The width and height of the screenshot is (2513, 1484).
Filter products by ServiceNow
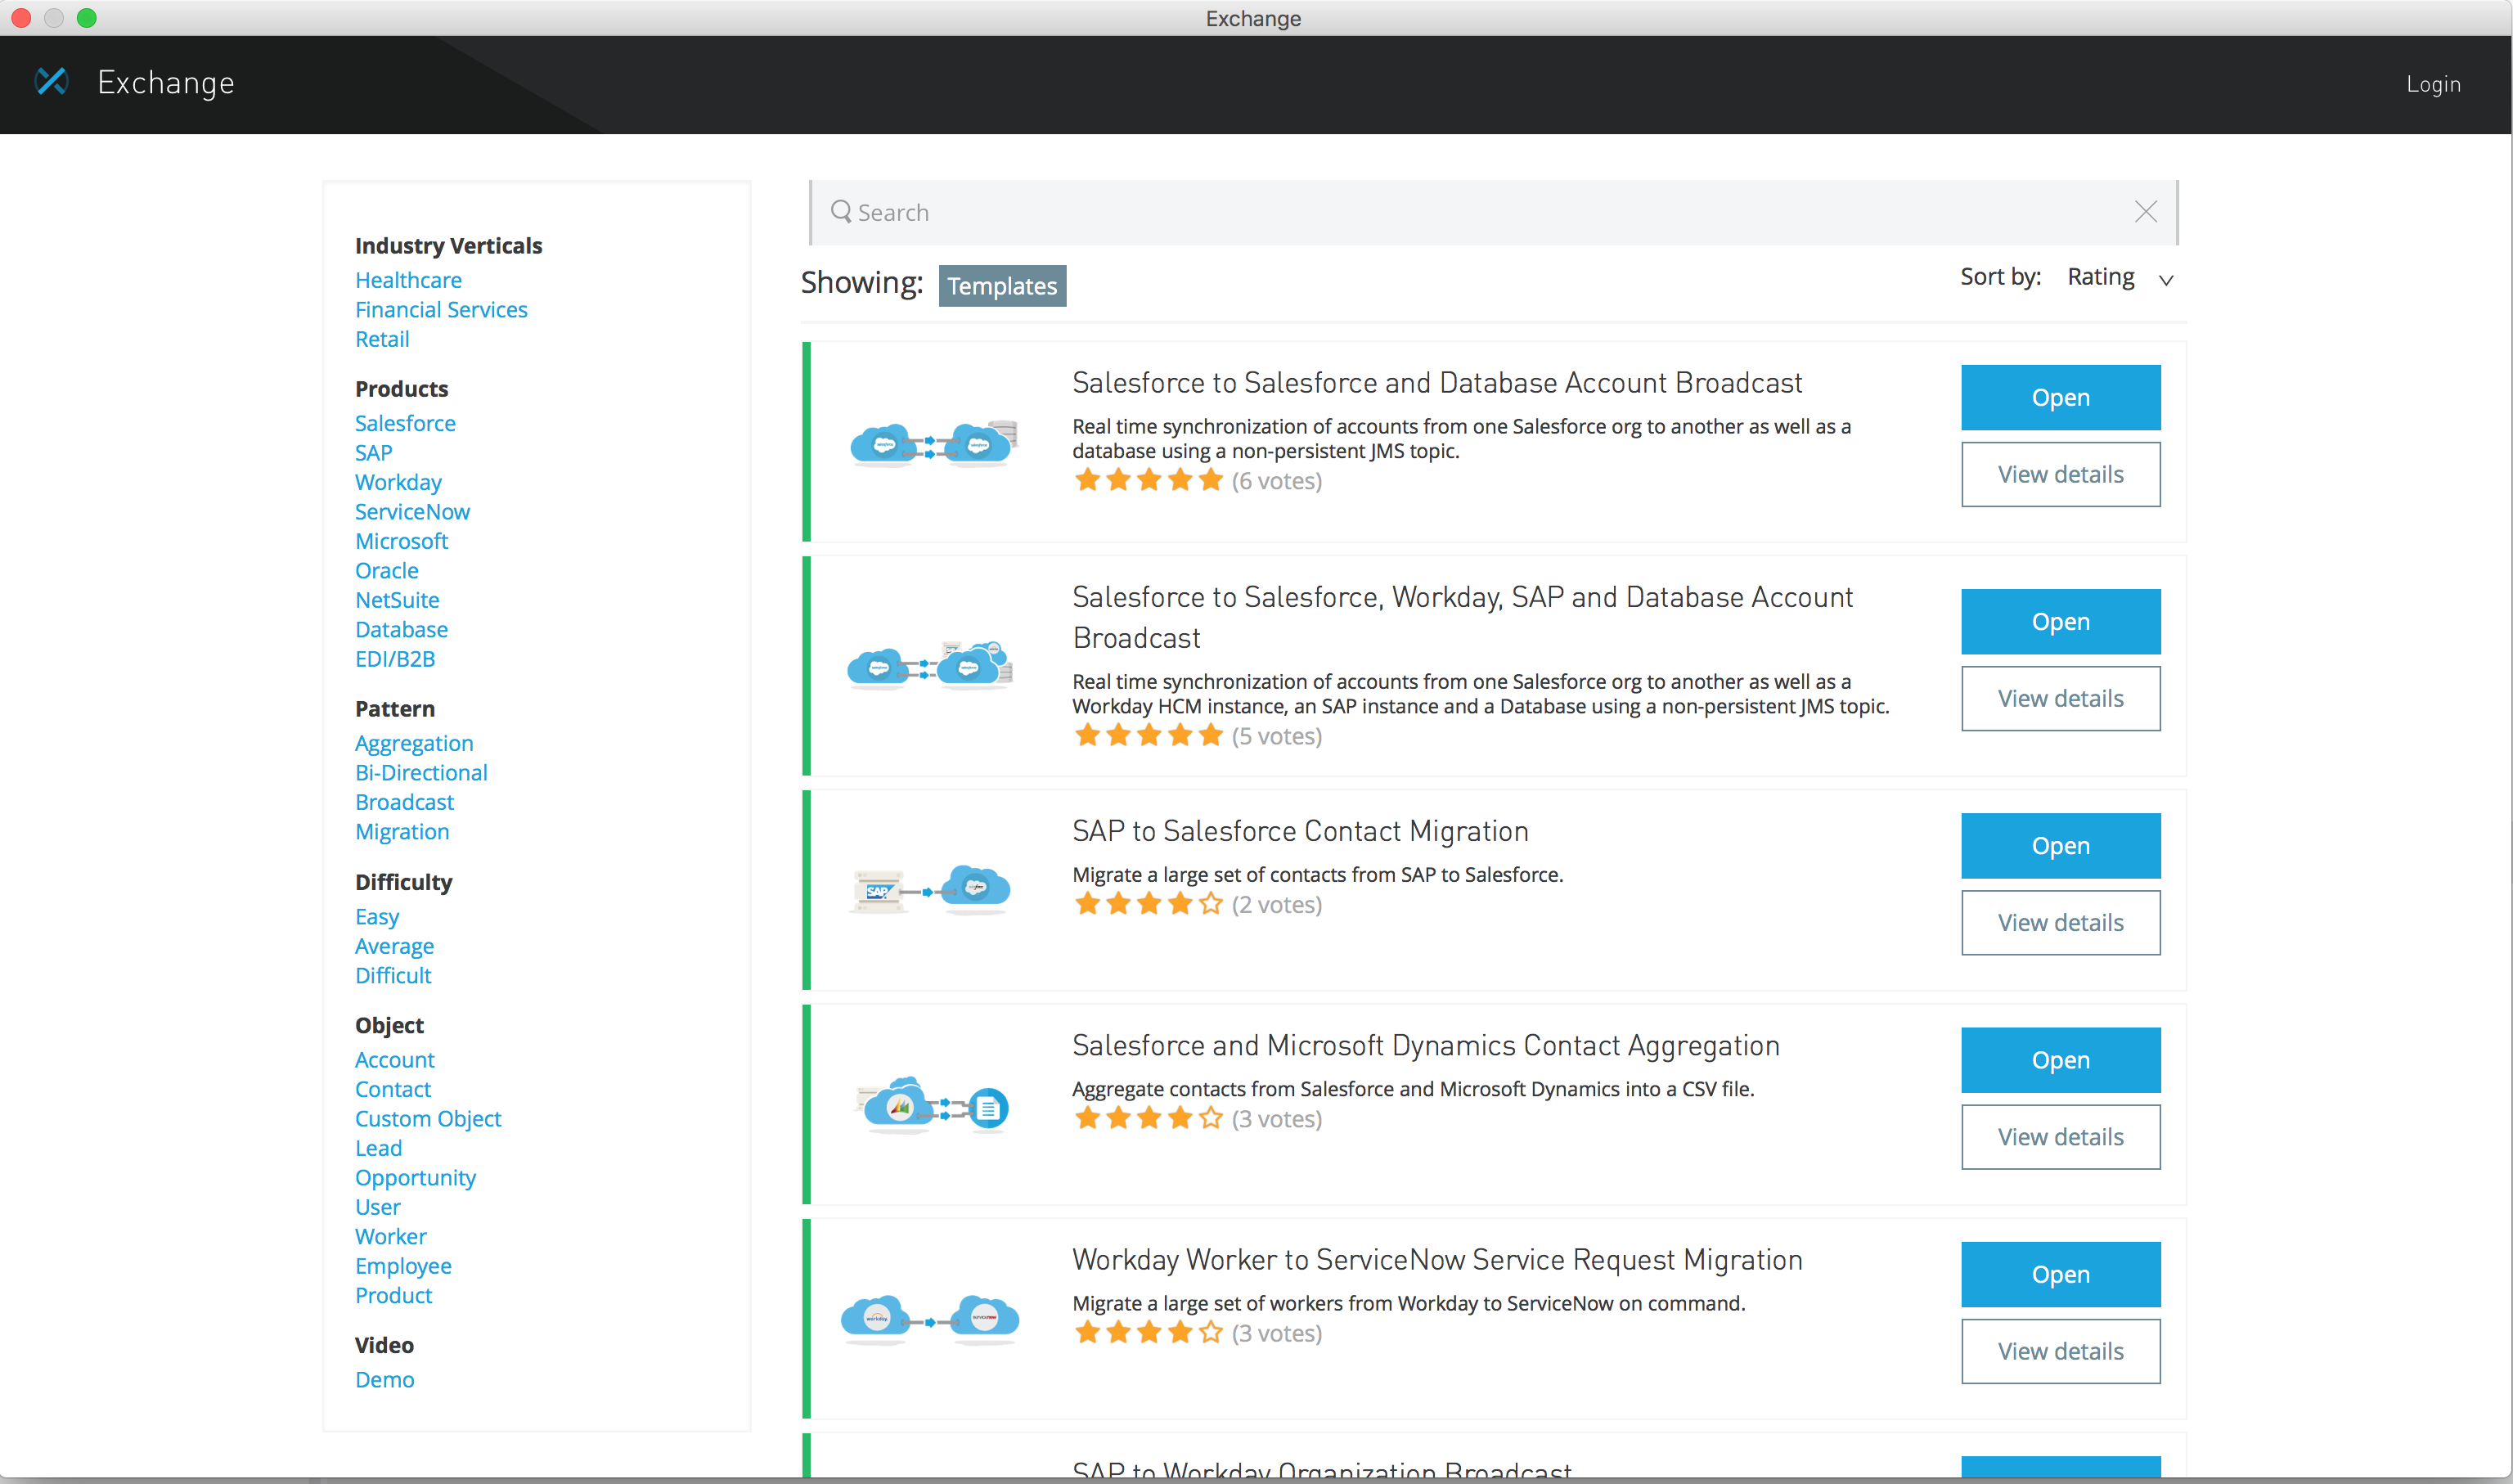coord(412,512)
